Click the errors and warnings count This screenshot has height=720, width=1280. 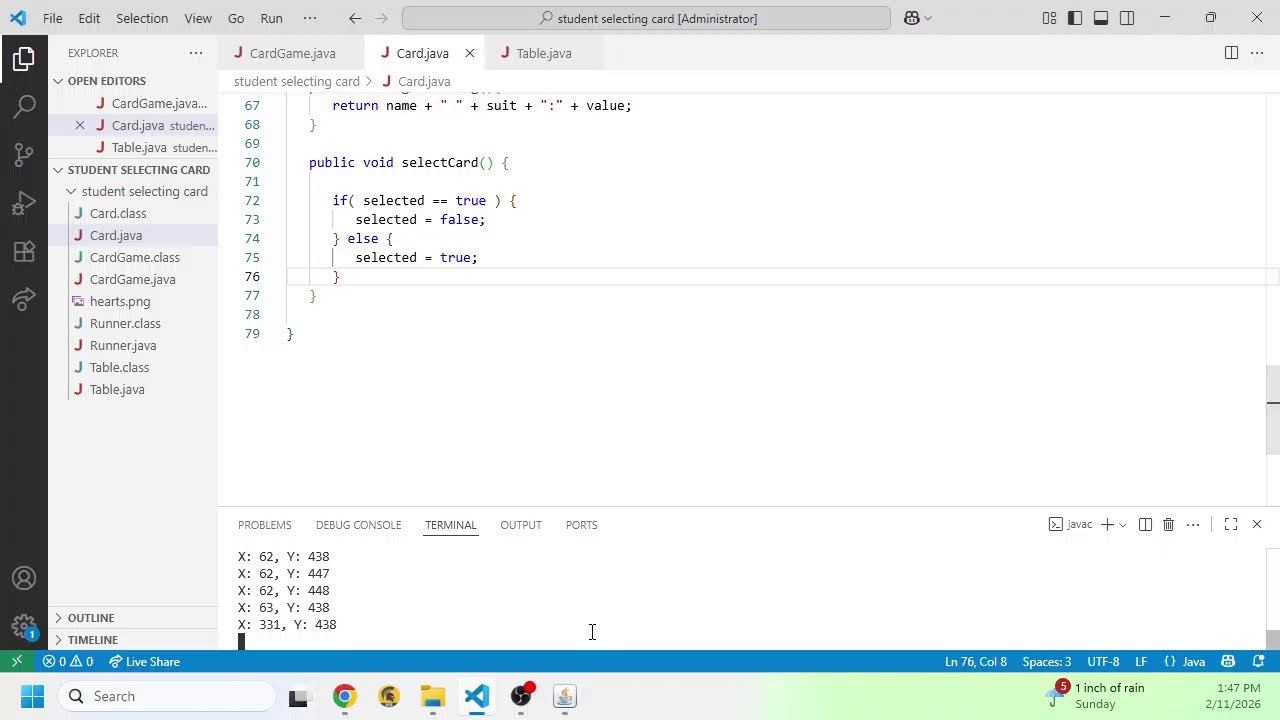point(68,662)
